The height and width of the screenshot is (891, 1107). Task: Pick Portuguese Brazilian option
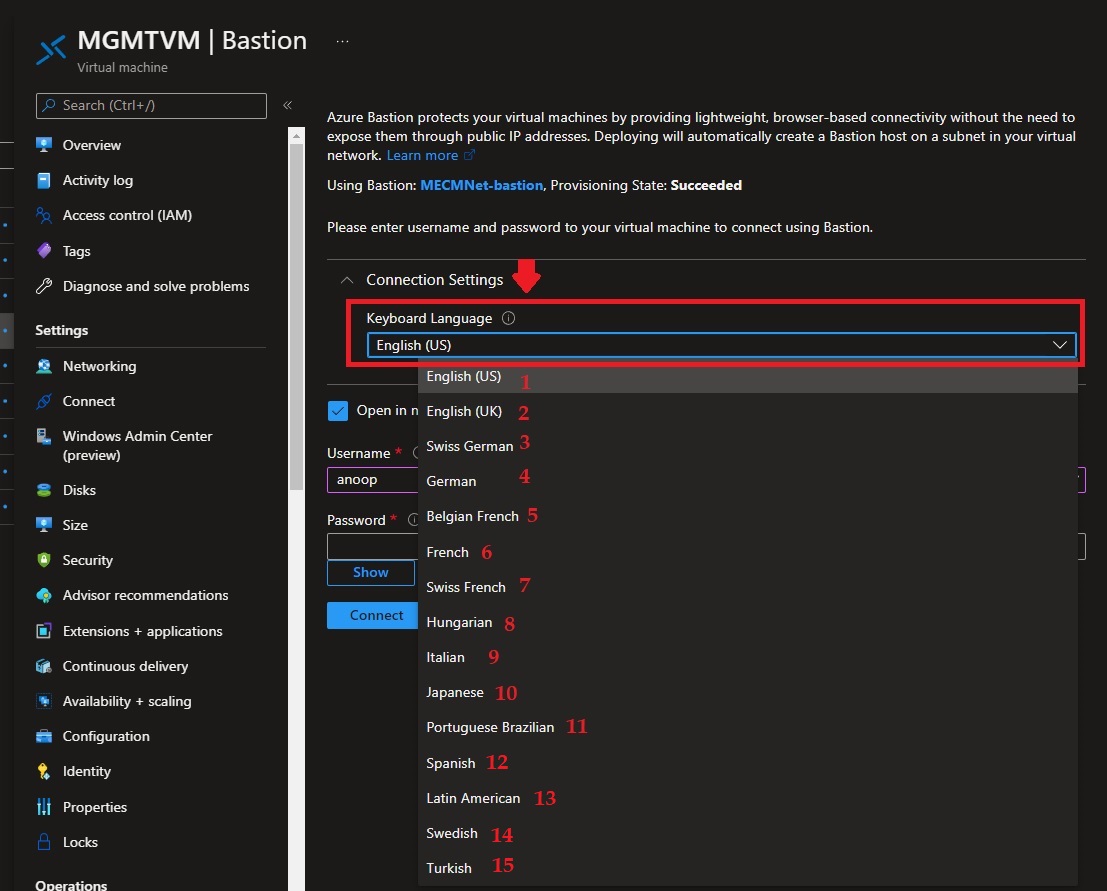(748, 727)
